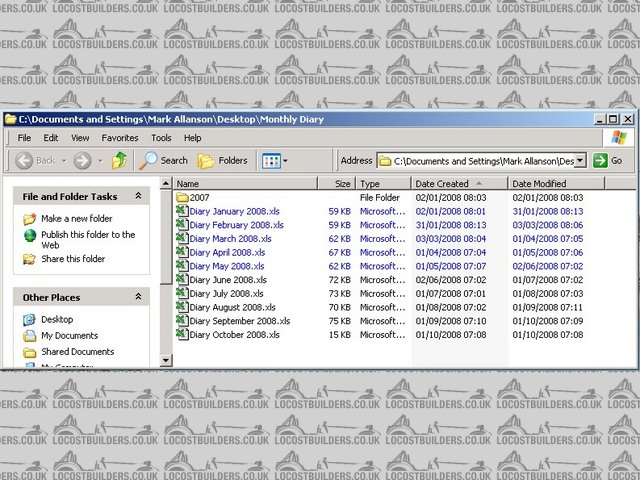Image resolution: width=640 pixels, height=480 pixels.
Task: Click Make a new folder link
Action: [x=76, y=218]
